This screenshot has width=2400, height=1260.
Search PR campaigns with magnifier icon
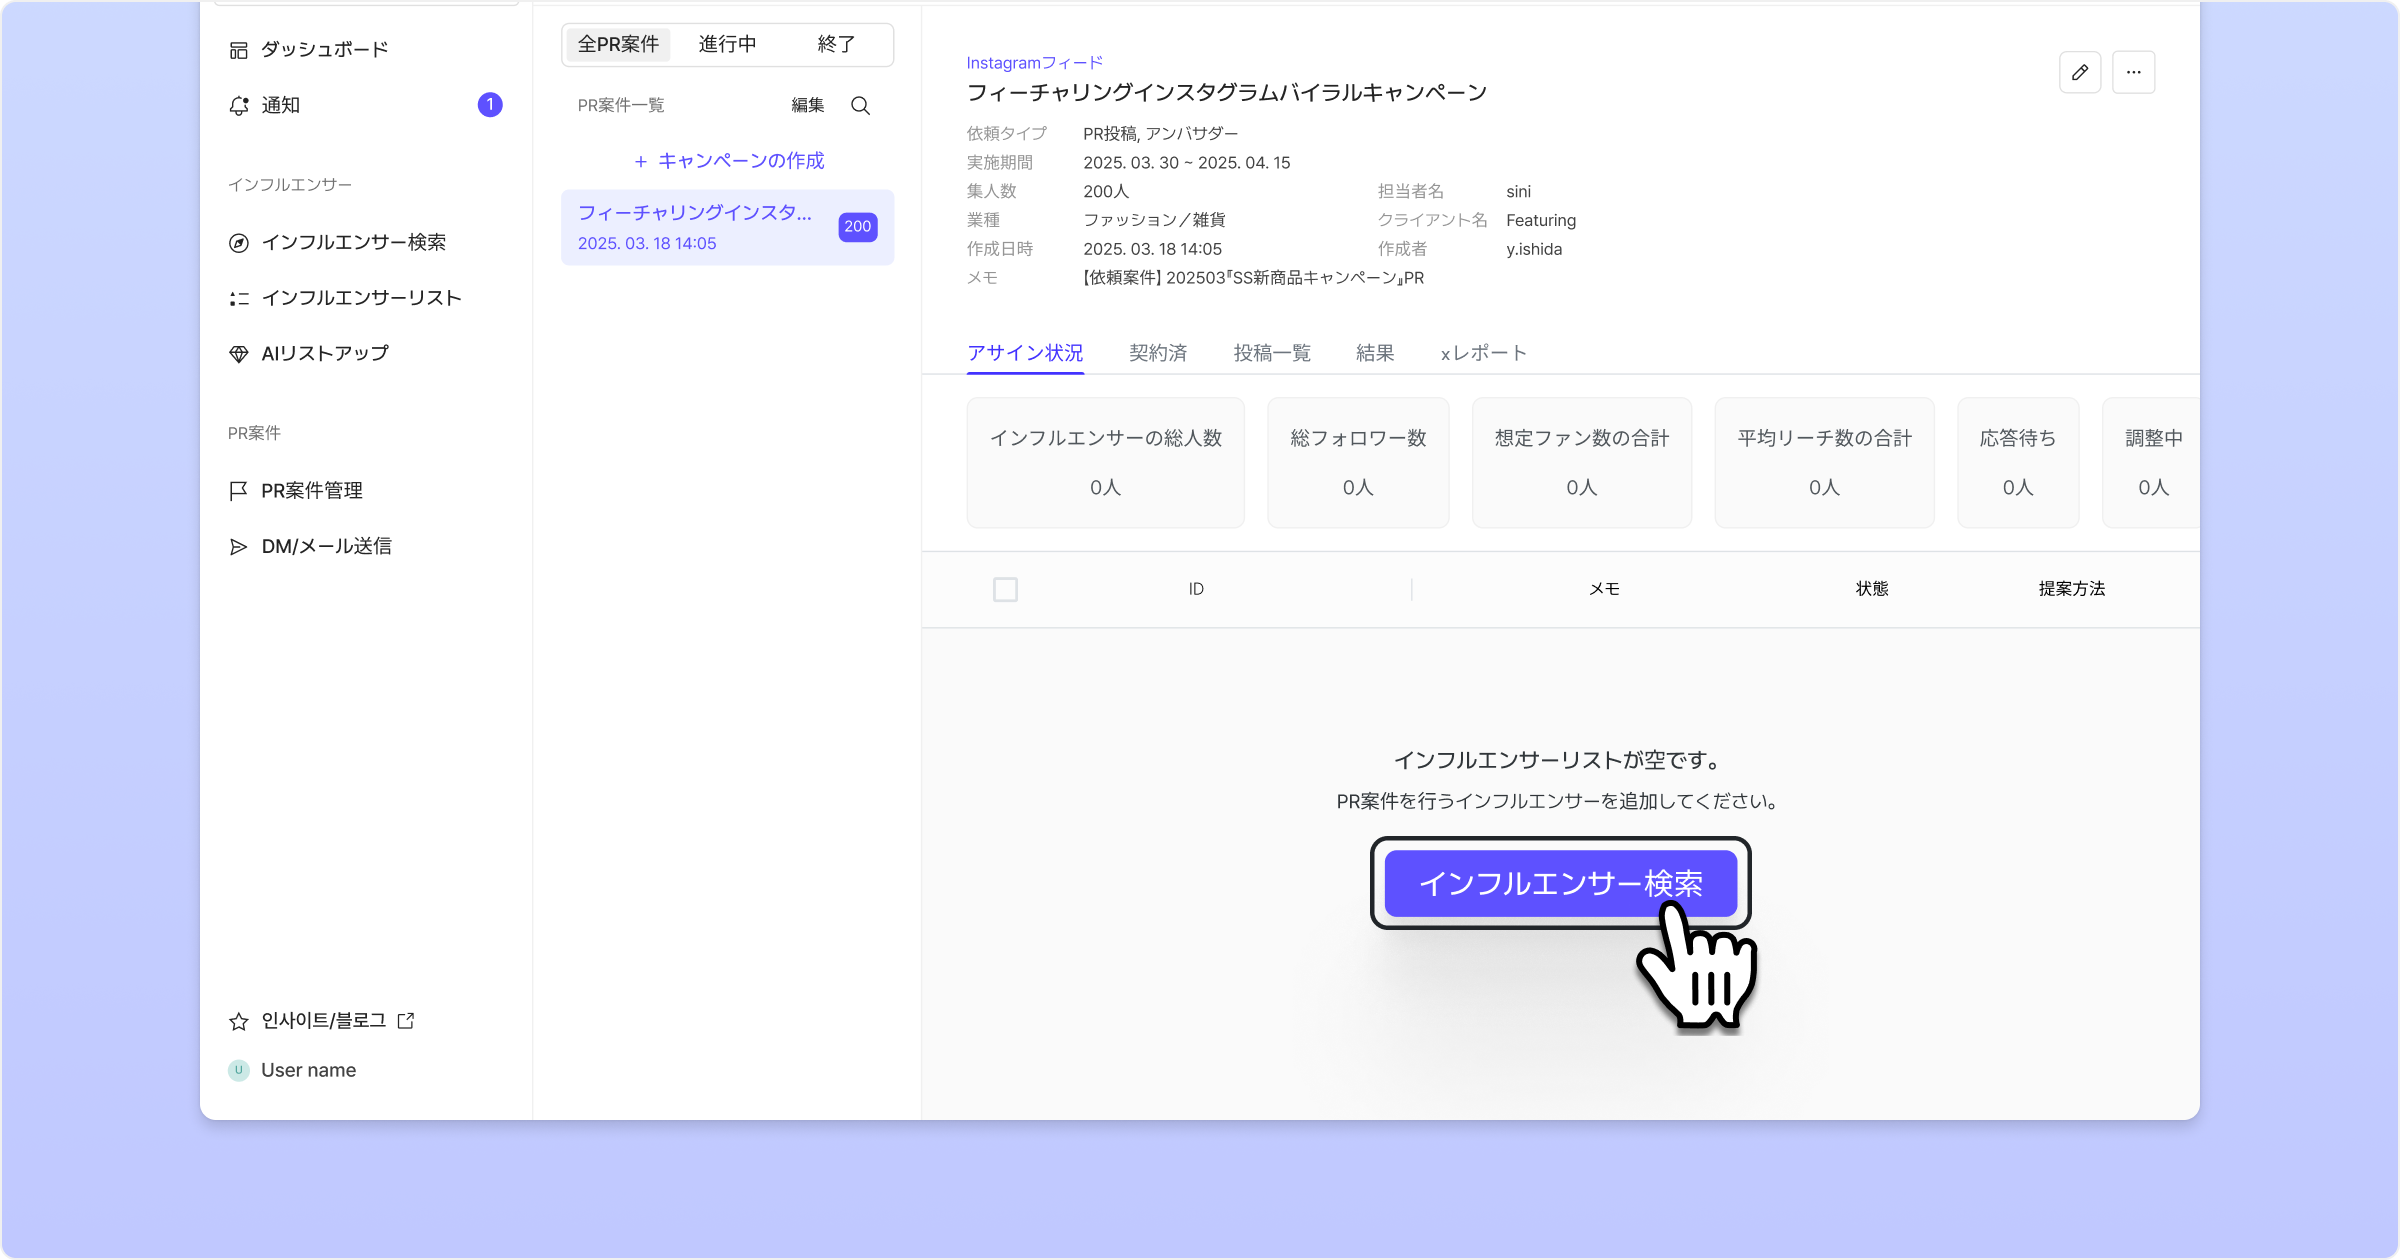point(860,106)
